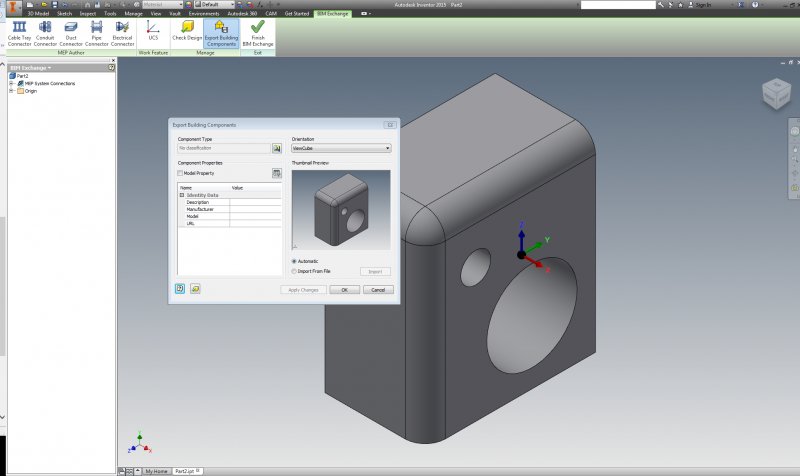
Task: Pick the Pipe Connector tool
Action: tap(97, 33)
